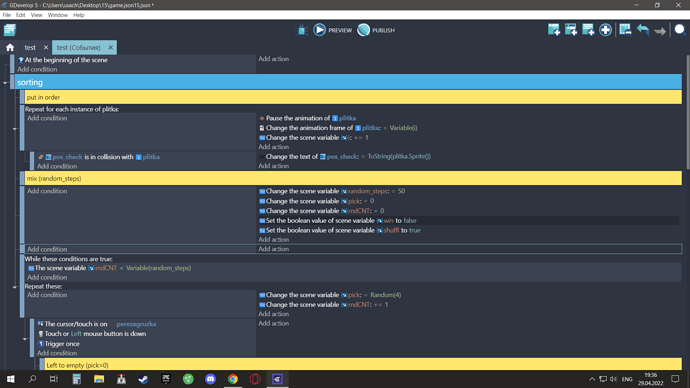
Task: Open Task View on taskbar
Action: [x=54, y=379]
